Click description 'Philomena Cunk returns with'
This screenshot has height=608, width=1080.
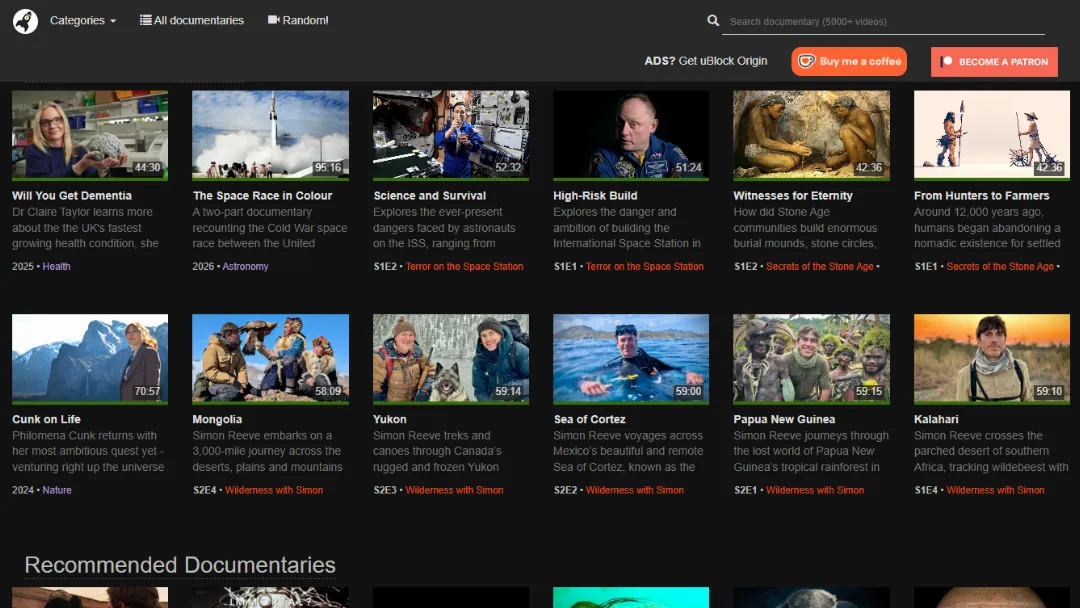[84, 436]
